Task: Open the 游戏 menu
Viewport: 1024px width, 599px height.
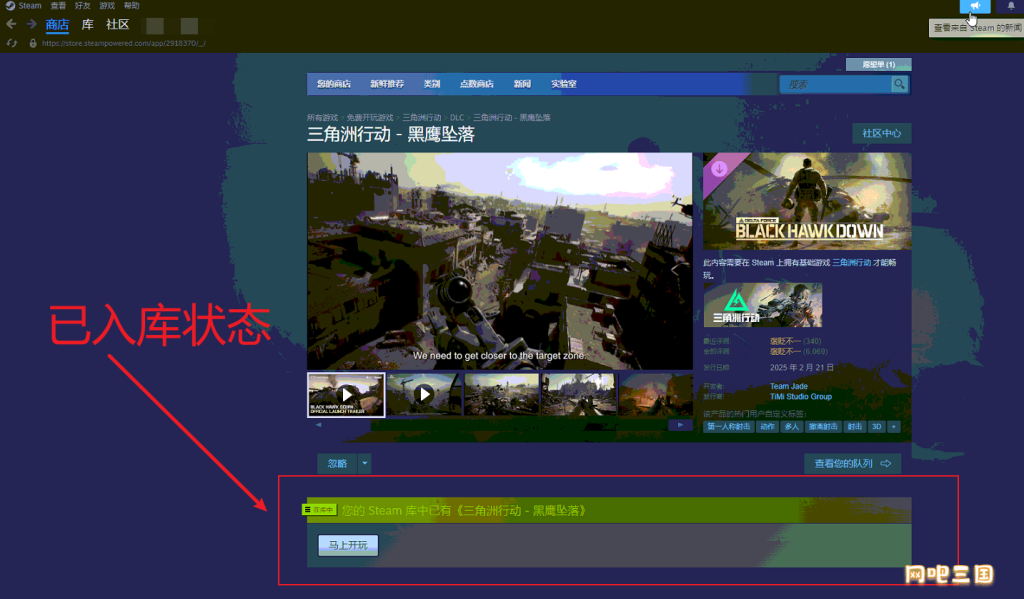Action: click(x=107, y=6)
